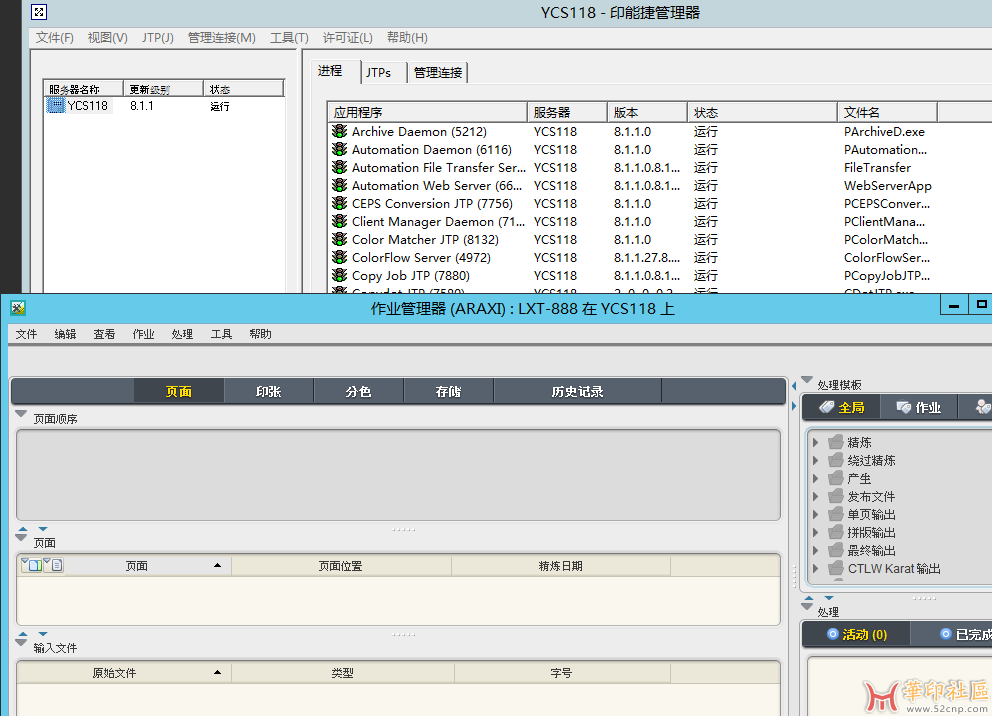Click the YCS118 server icon in server list

point(56,106)
